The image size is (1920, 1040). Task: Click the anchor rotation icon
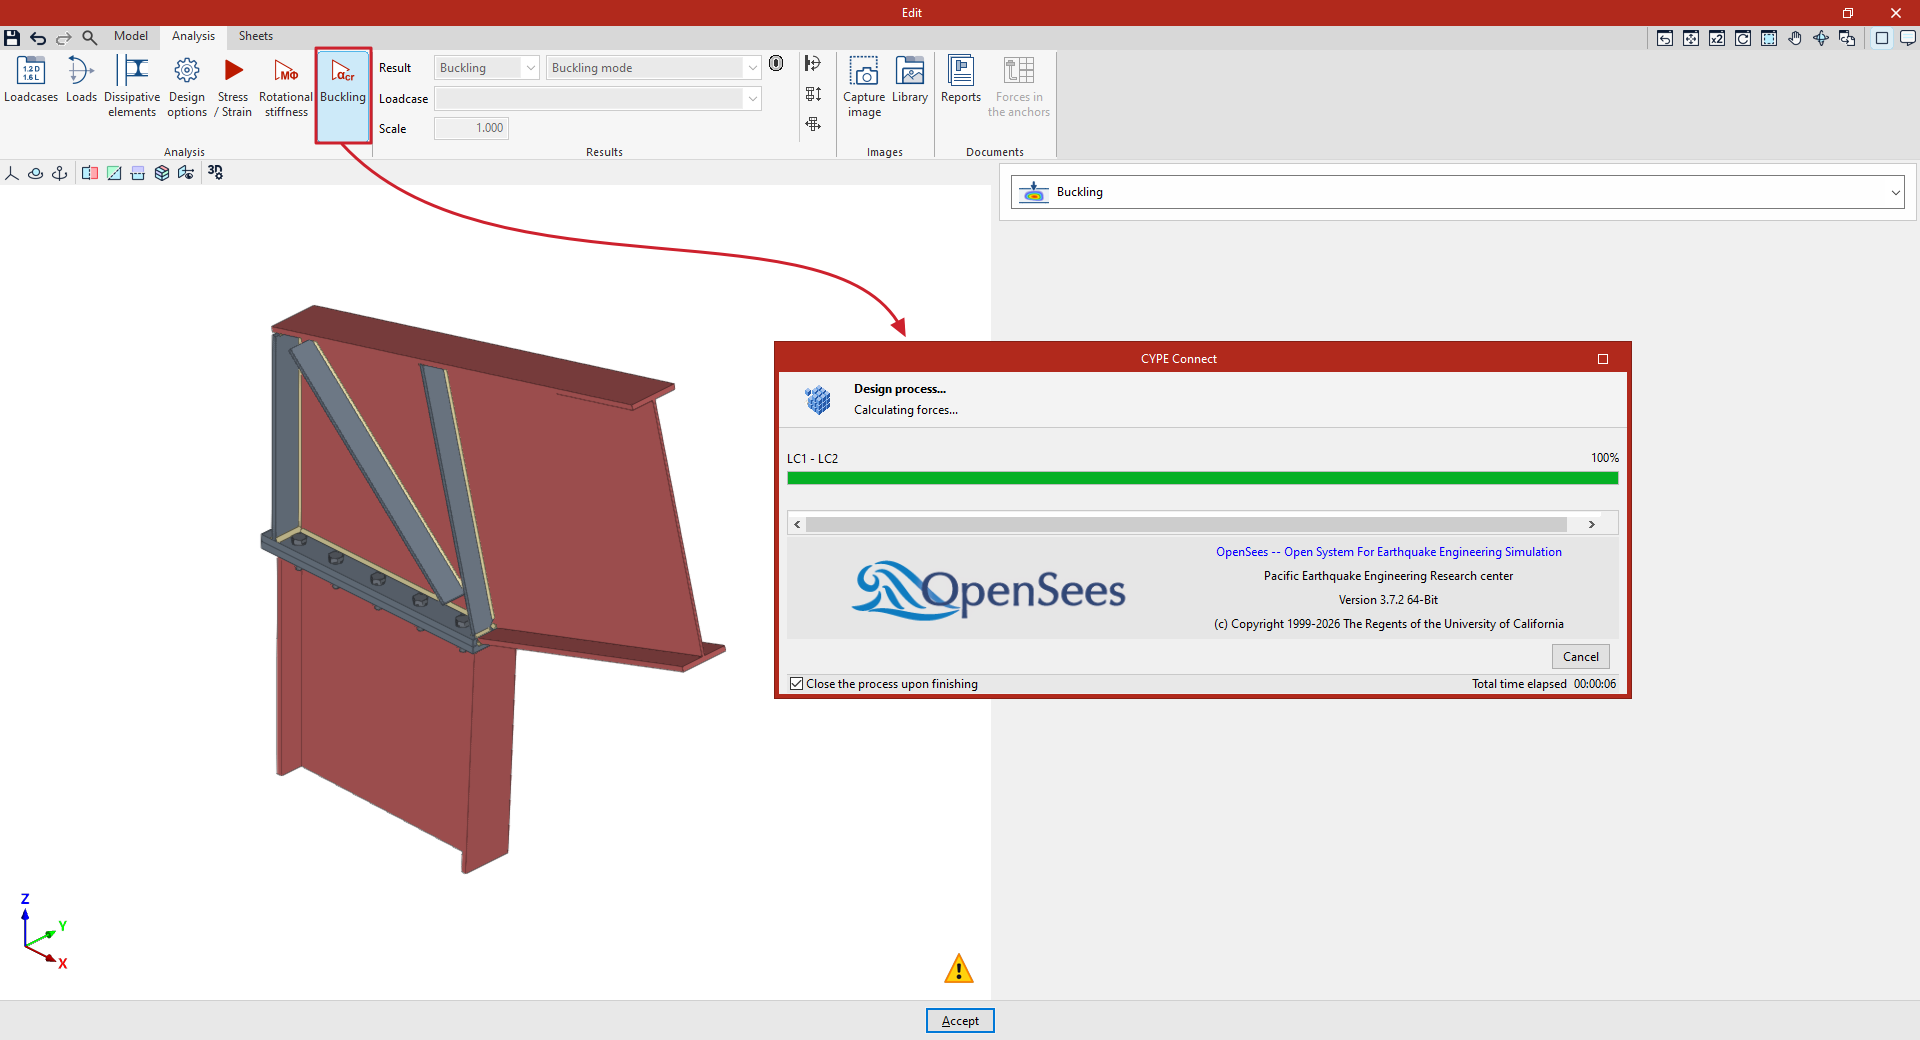click(x=60, y=173)
